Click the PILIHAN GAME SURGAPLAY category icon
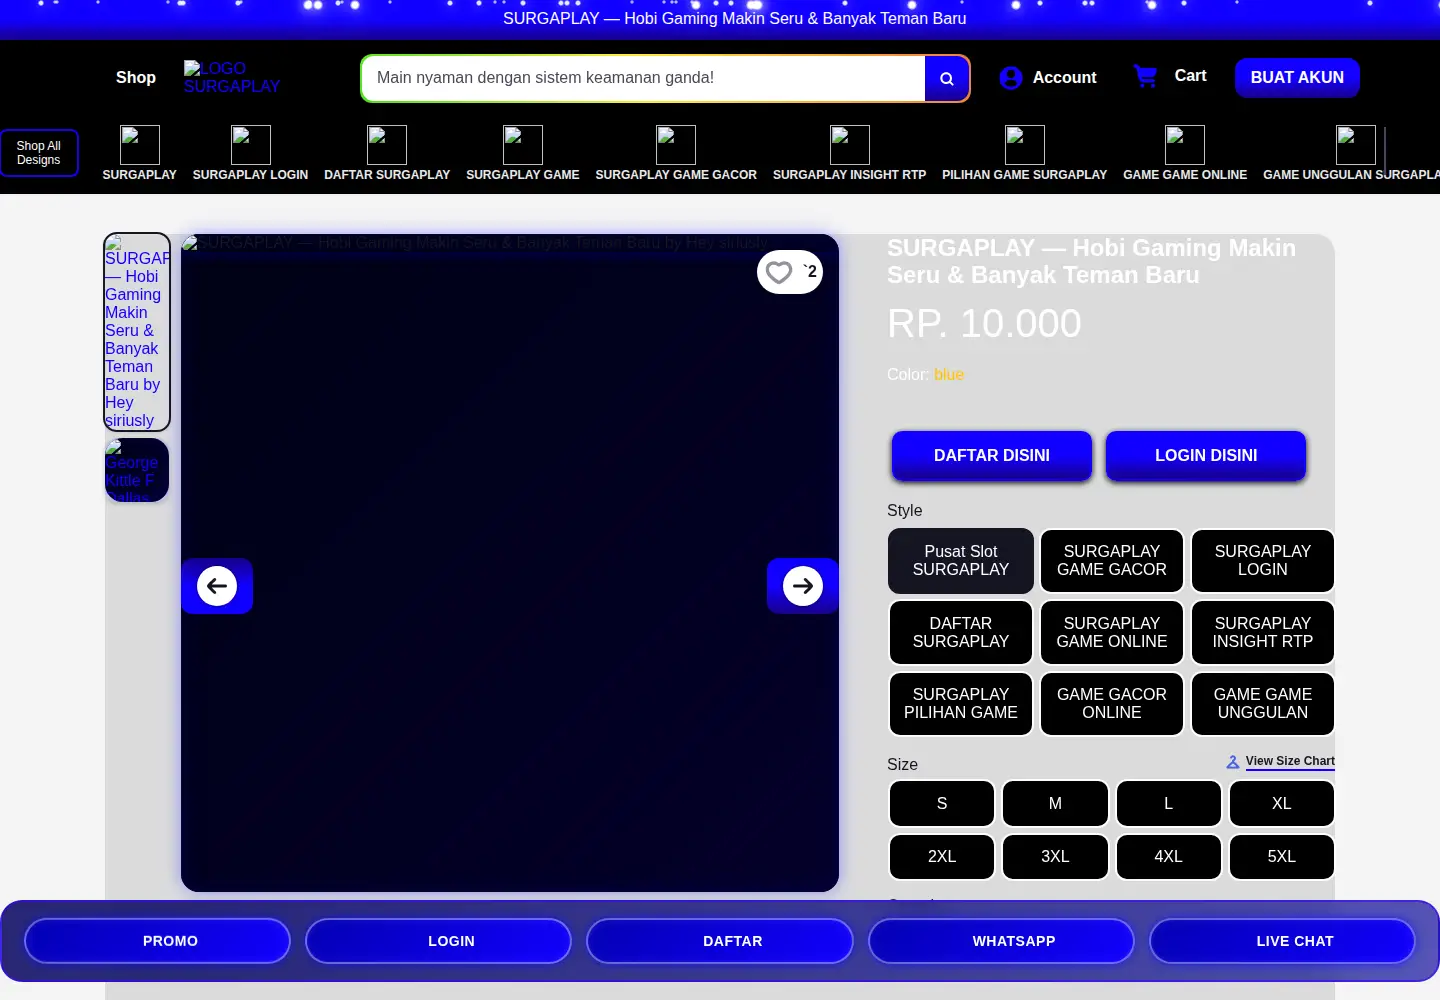The width and height of the screenshot is (1440, 1000). click(1025, 145)
